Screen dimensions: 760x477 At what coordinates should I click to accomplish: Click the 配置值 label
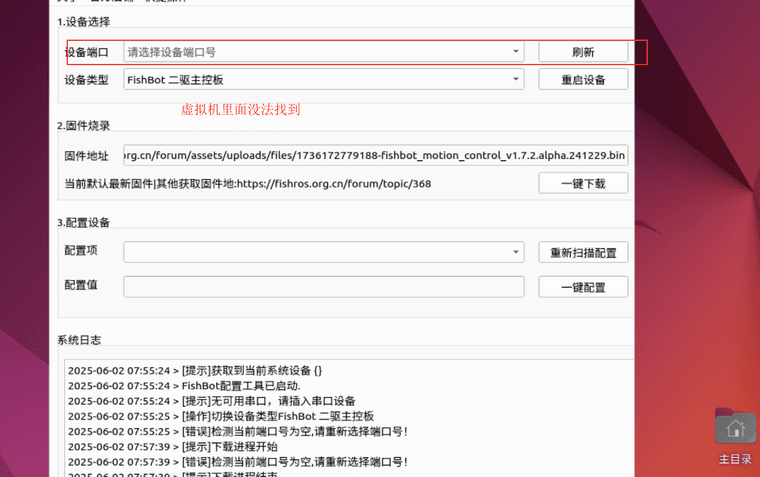pyautogui.click(x=81, y=285)
